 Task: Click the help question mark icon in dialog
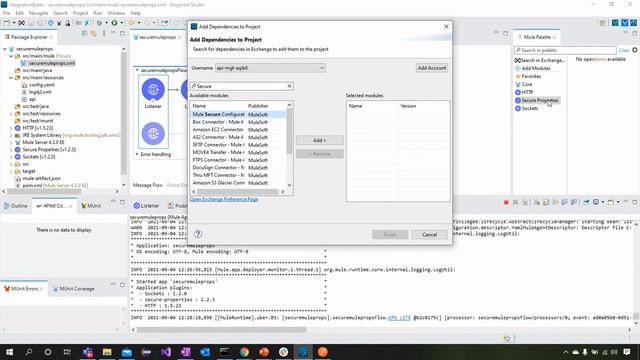pyautogui.click(x=198, y=234)
